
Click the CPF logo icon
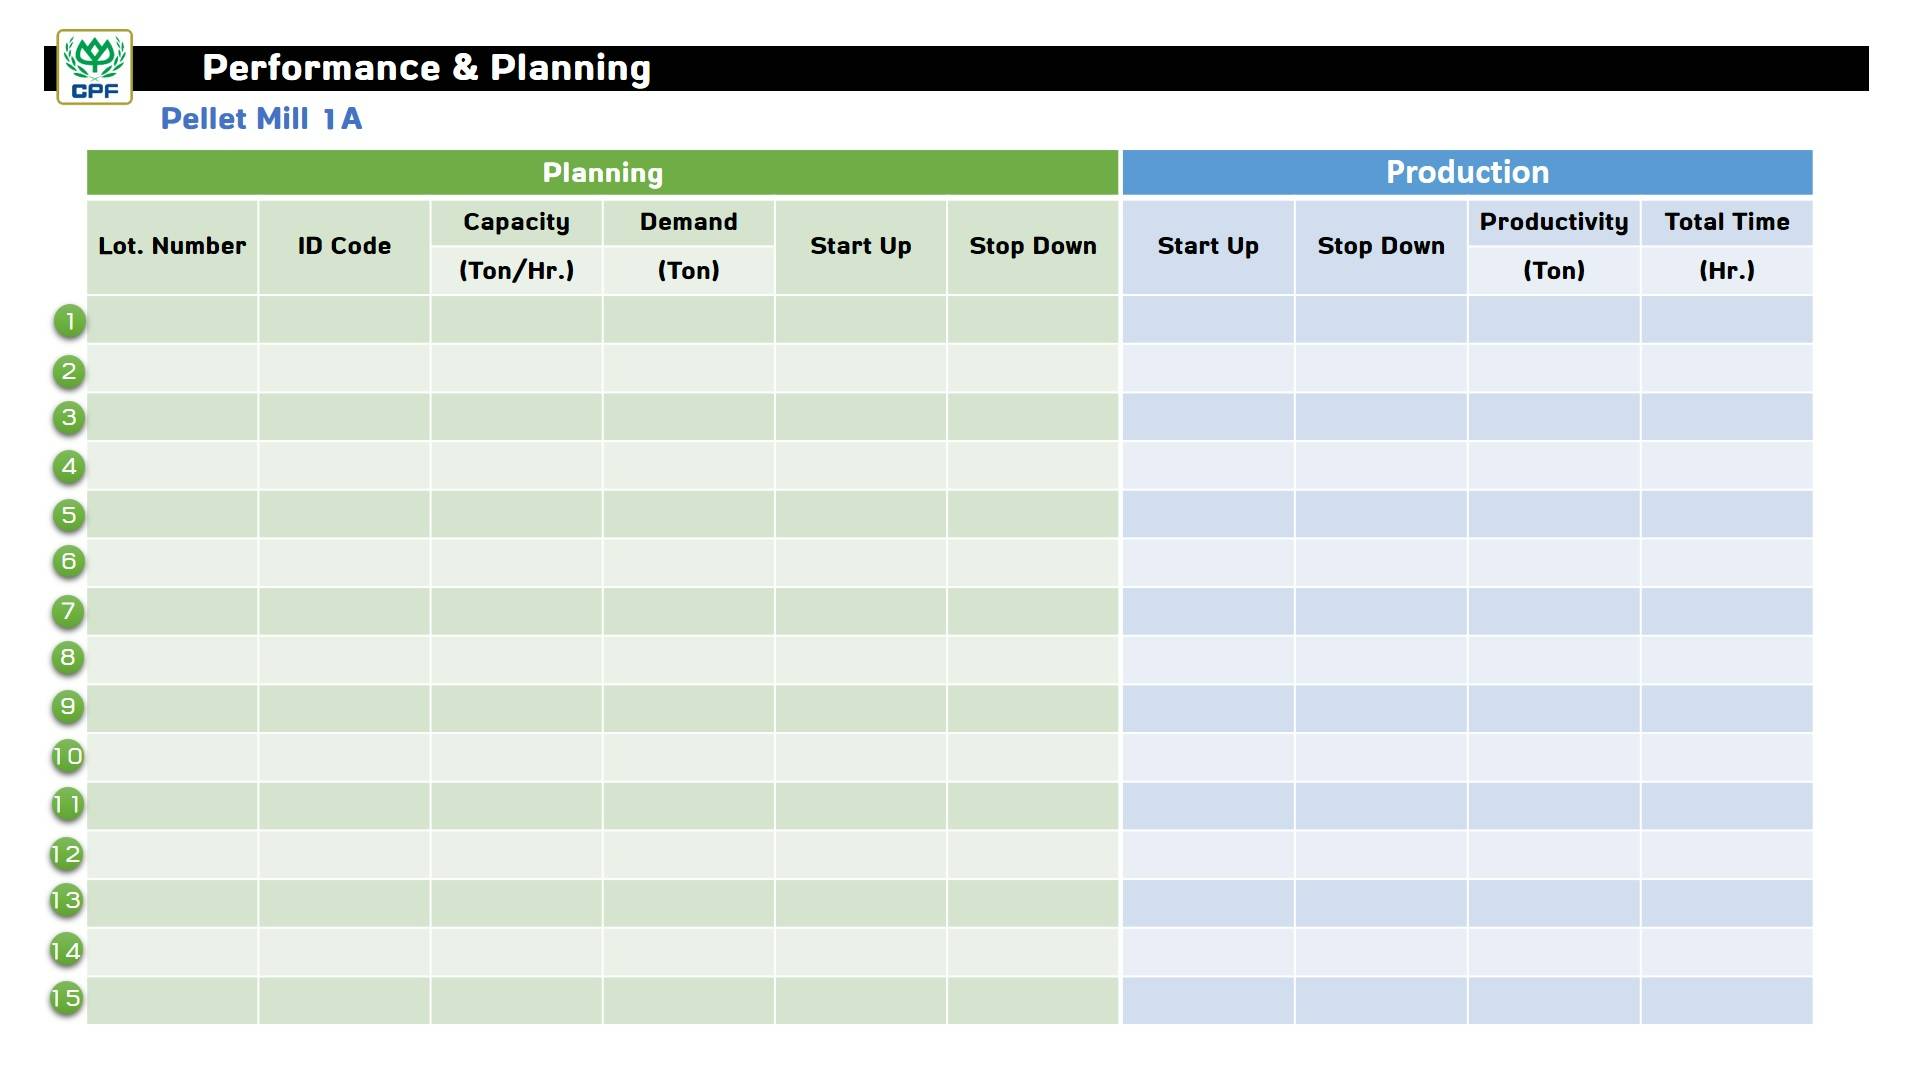(x=95, y=67)
